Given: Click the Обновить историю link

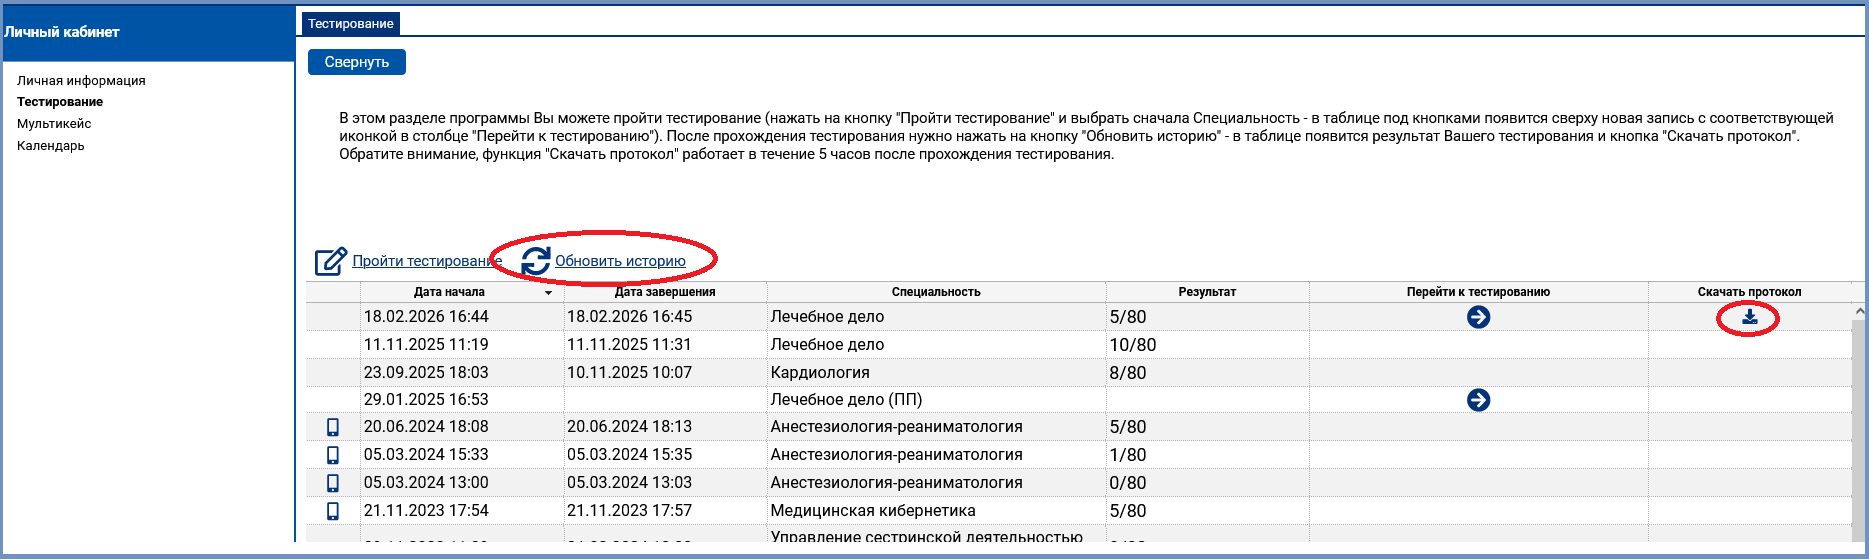Looking at the screenshot, I should coord(620,261).
